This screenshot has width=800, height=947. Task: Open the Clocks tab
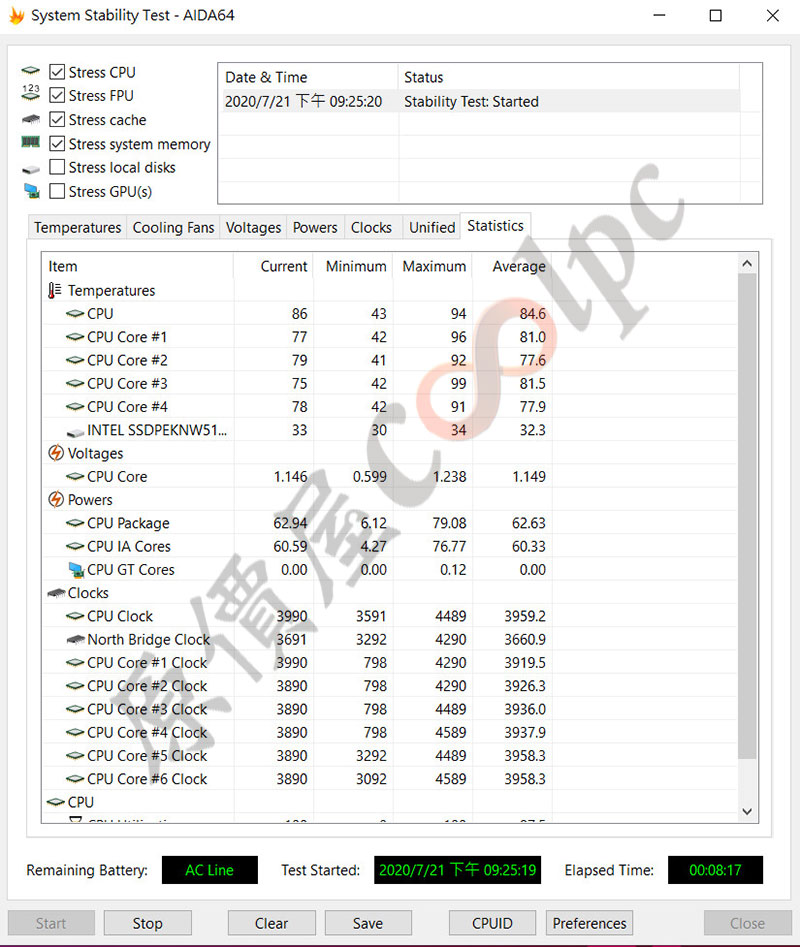(x=371, y=228)
